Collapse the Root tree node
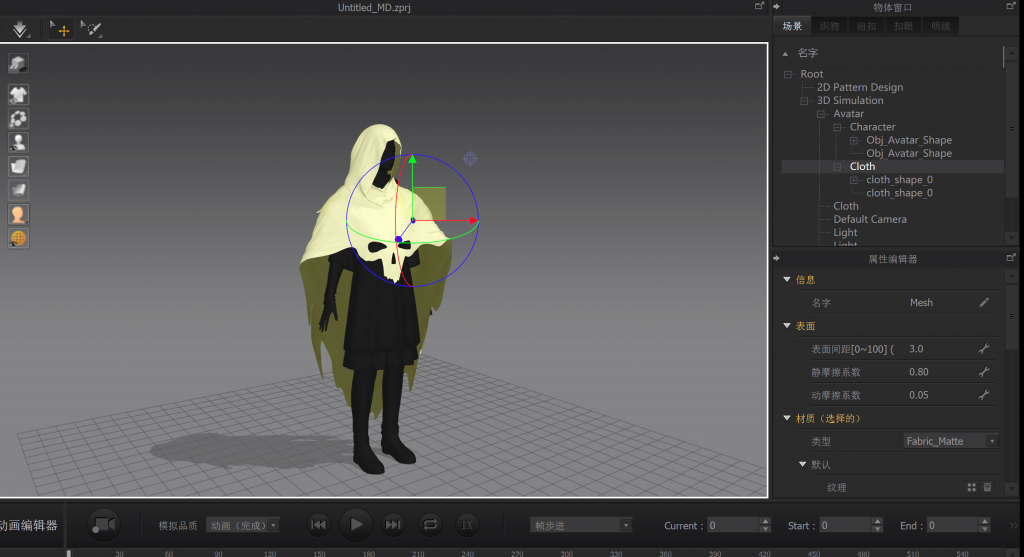 (x=788, y=74)
